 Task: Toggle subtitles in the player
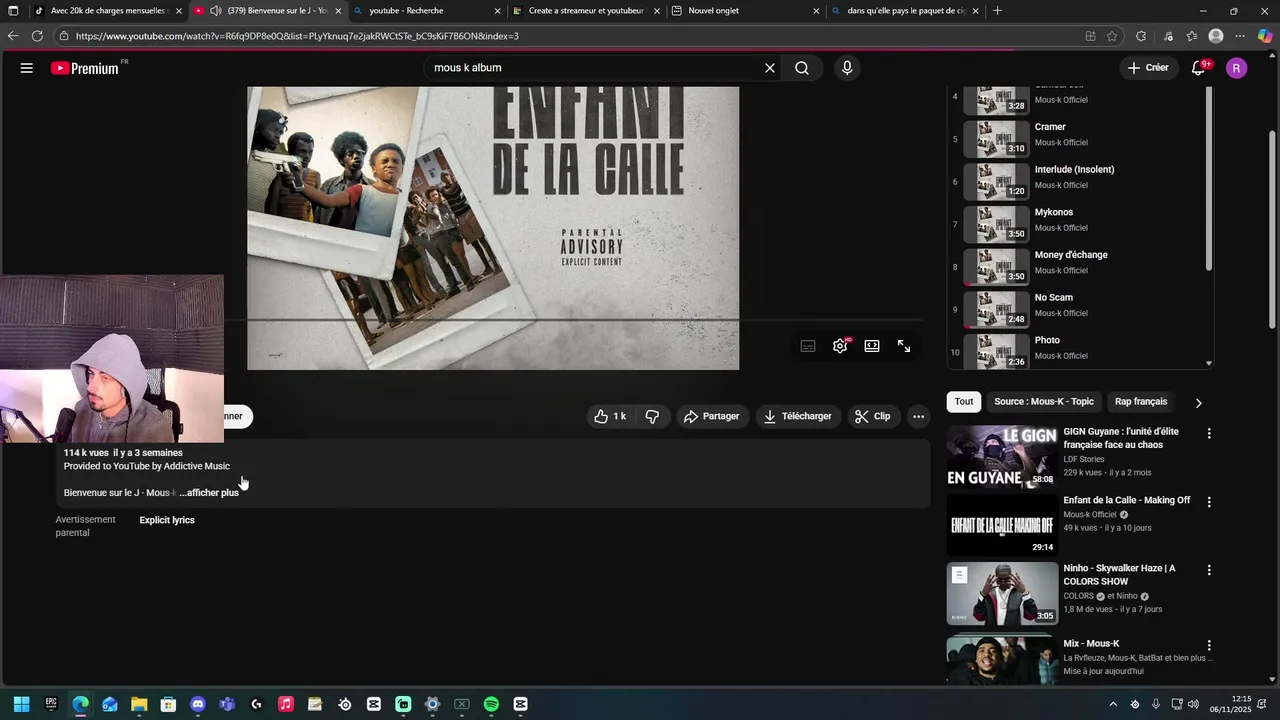pos(808,346)
